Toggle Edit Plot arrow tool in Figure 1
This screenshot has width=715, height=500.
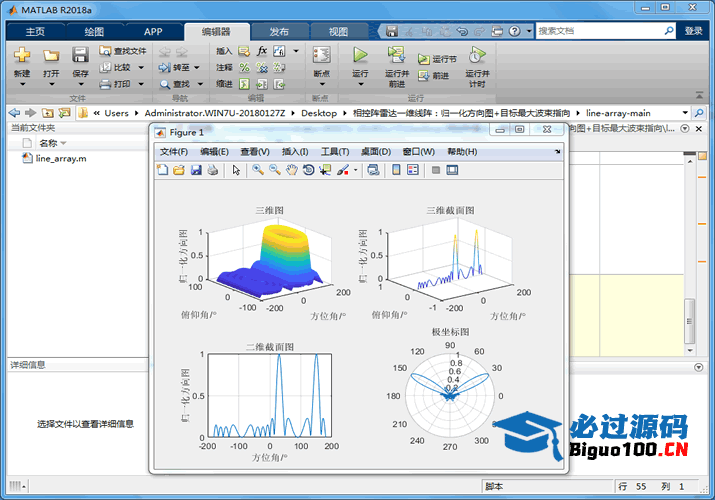236,170
